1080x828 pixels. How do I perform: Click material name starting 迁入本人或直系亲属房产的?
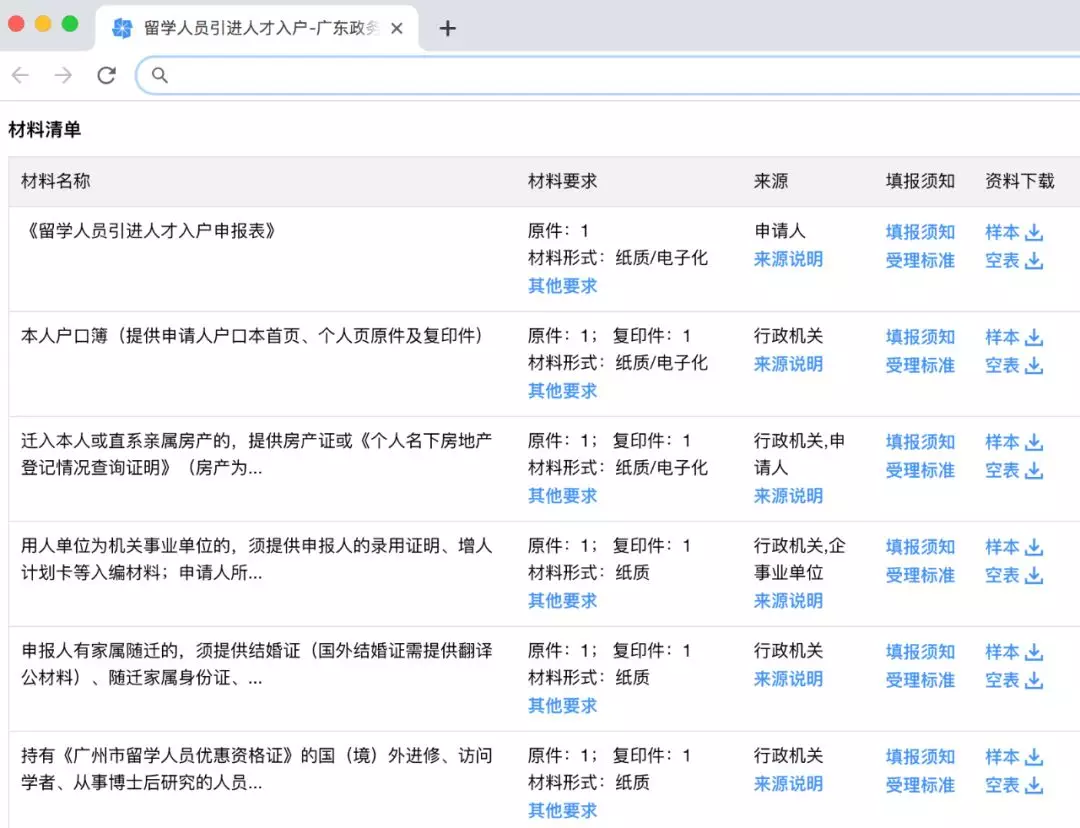[256, 454]
